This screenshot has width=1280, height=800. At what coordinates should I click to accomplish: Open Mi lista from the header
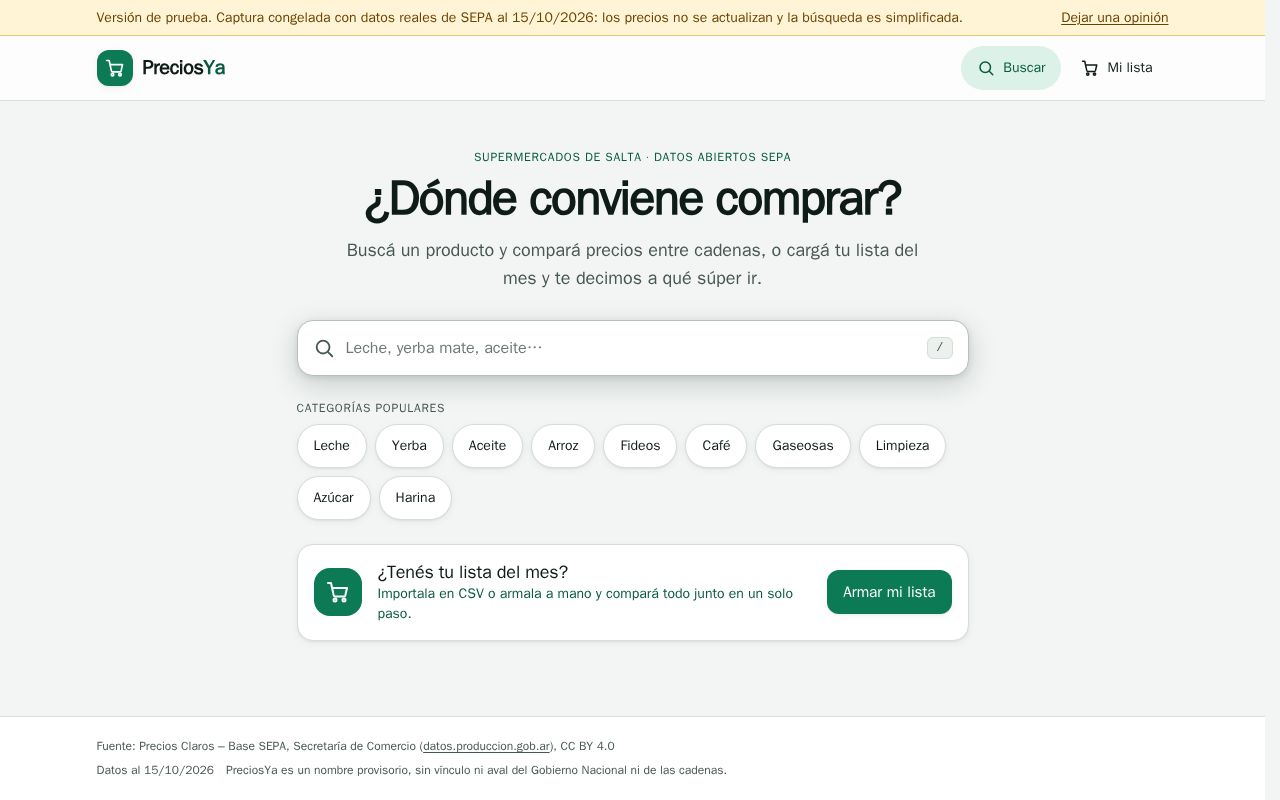(1117, 68)
